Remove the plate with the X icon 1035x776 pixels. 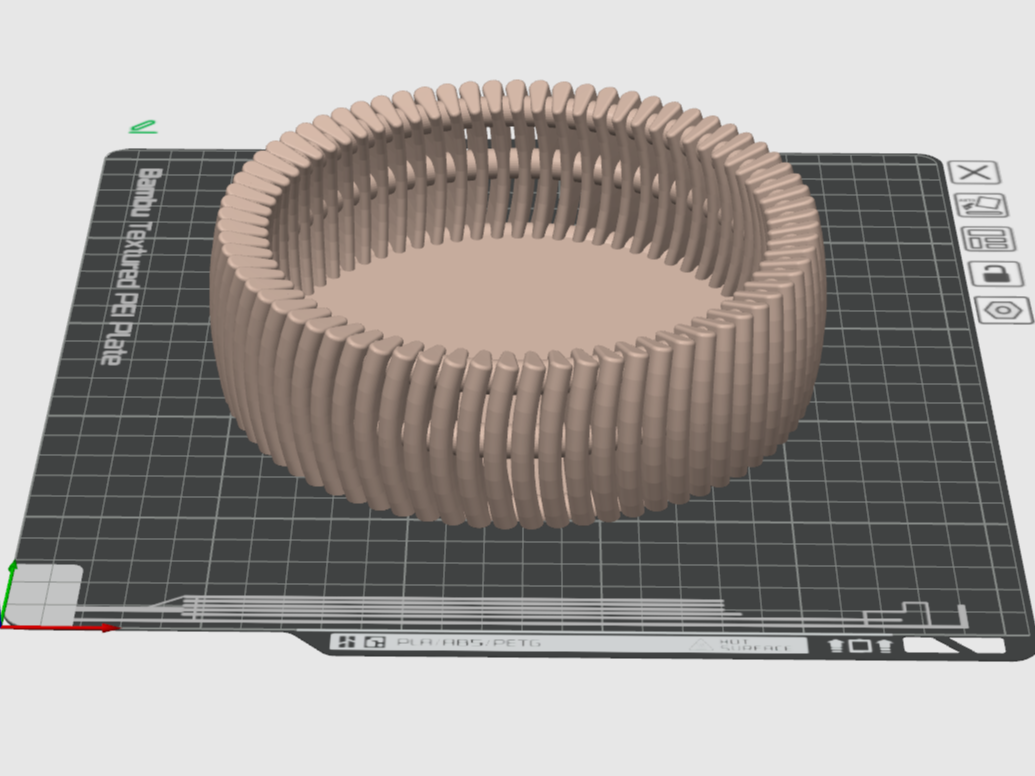pos(974,173)
